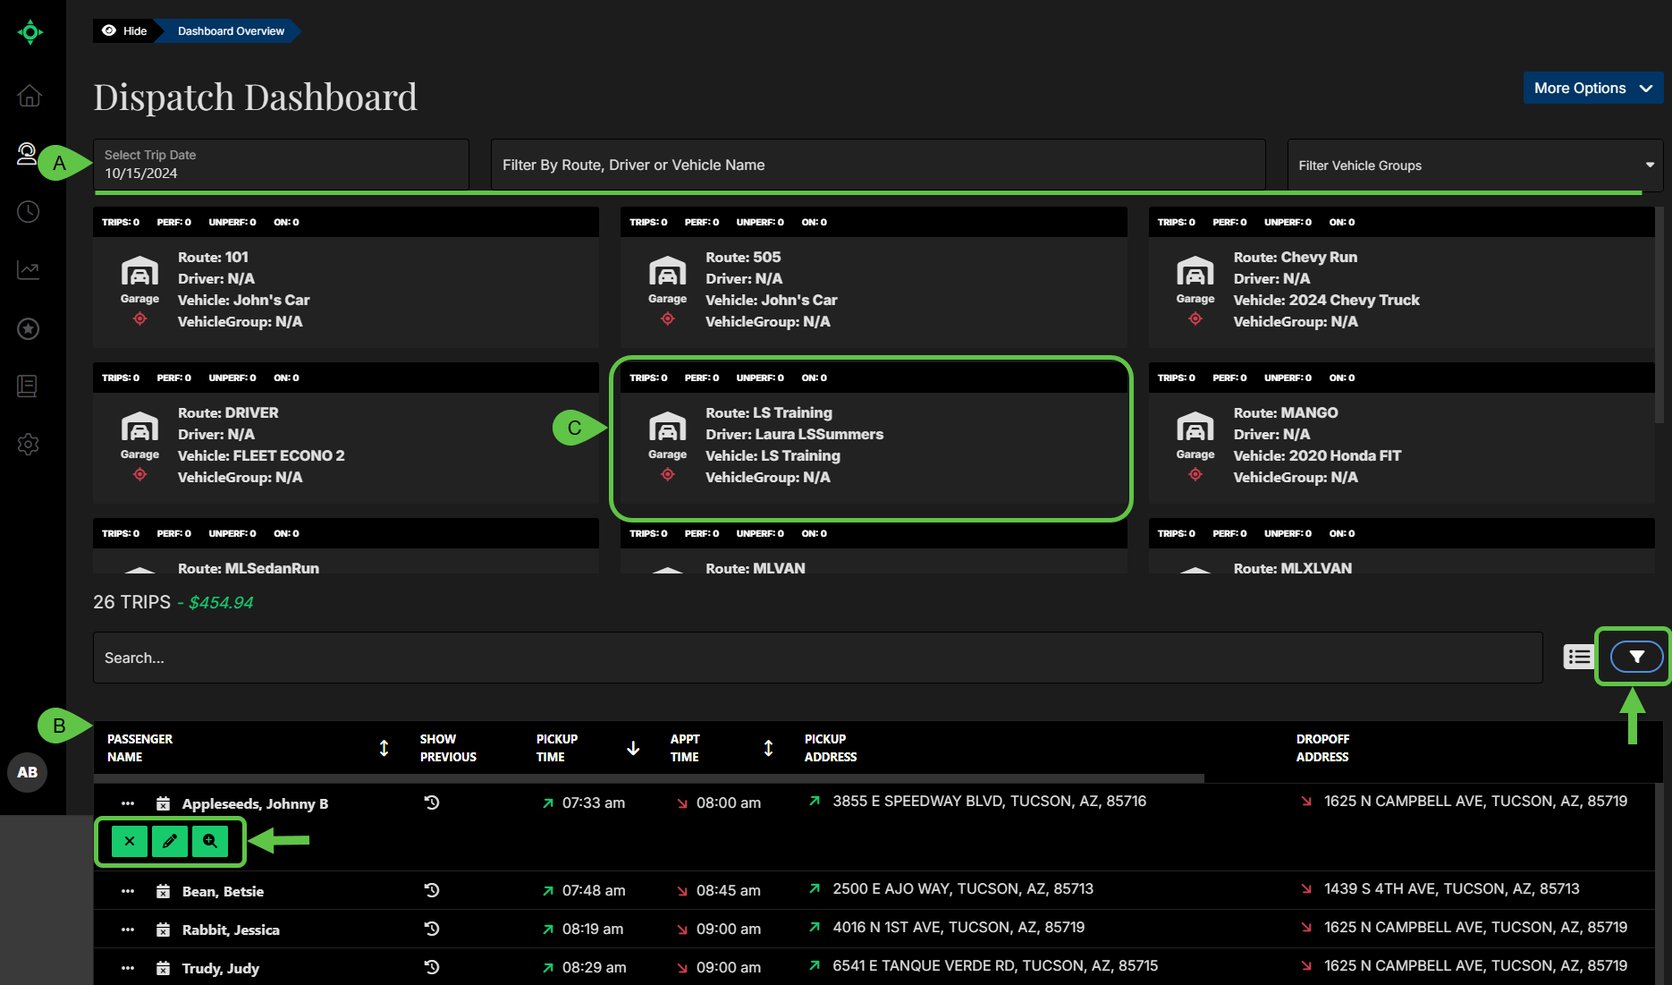Screen dimensions: 1672x985
Task: Click the Hide button at top left
Action: pos(123,31)
